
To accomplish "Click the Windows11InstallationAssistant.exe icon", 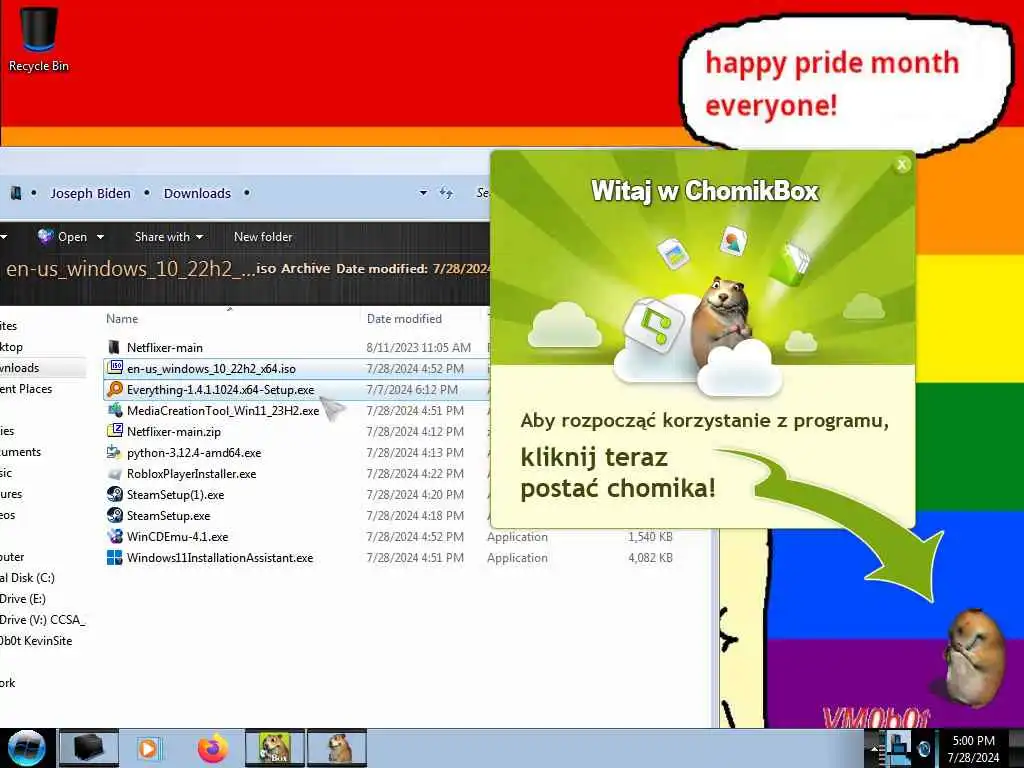I will pyautogui.click(x=115, y=557).
